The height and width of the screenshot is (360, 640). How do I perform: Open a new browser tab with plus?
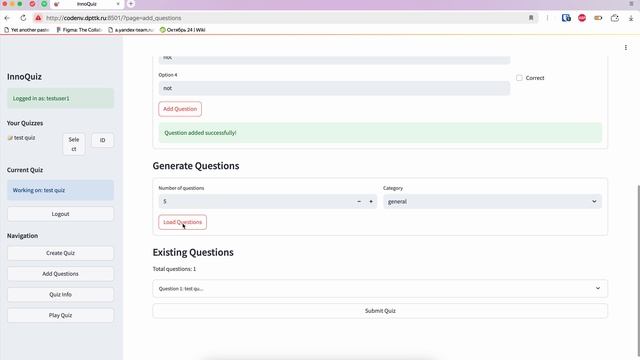tap(131, 4)
